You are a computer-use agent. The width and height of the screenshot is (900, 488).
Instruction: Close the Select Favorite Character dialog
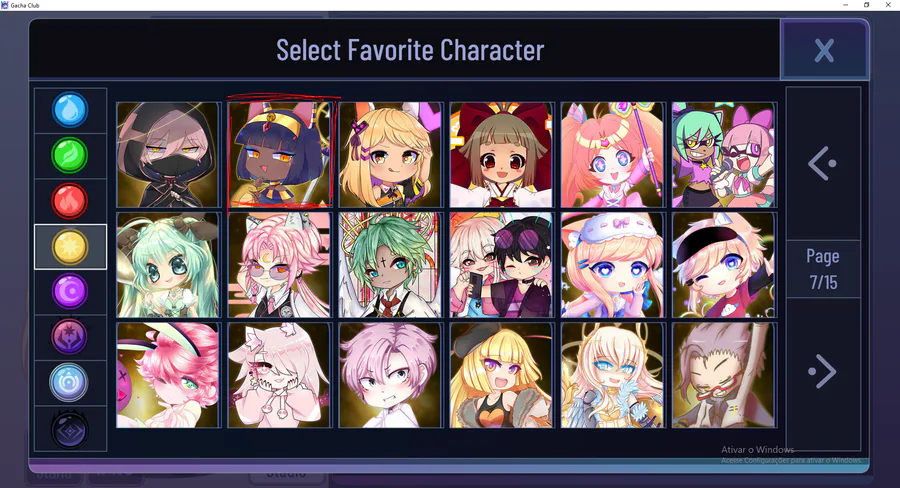(824, 51)
